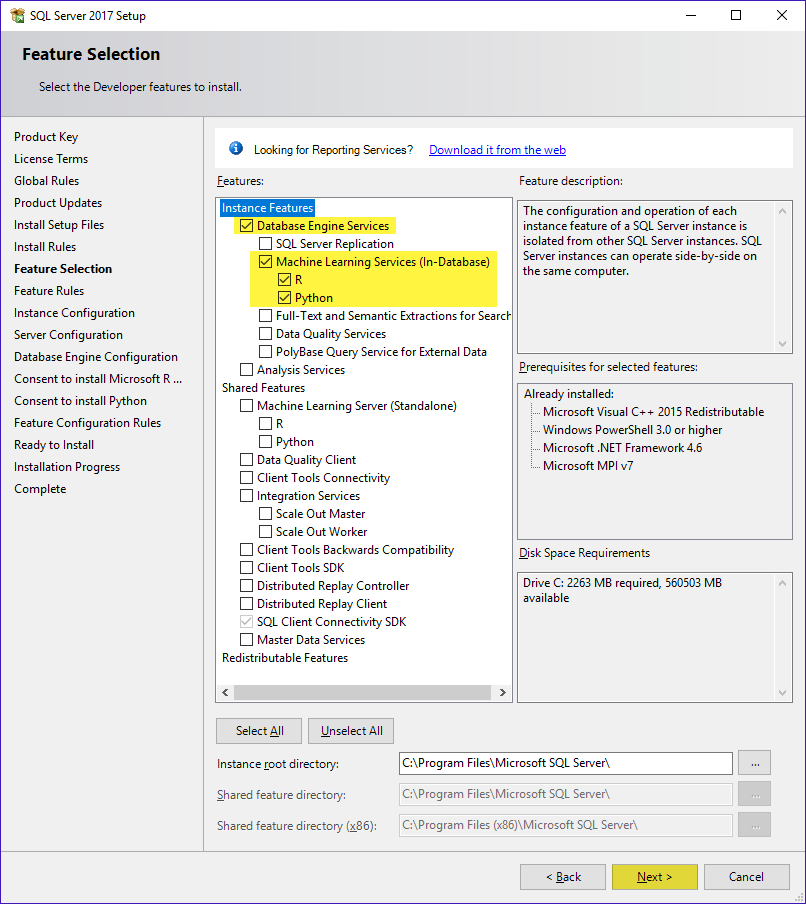This screenshot has height=904, width=806.
Task: Select the Feature Rules step
Action: click(49, 291)
